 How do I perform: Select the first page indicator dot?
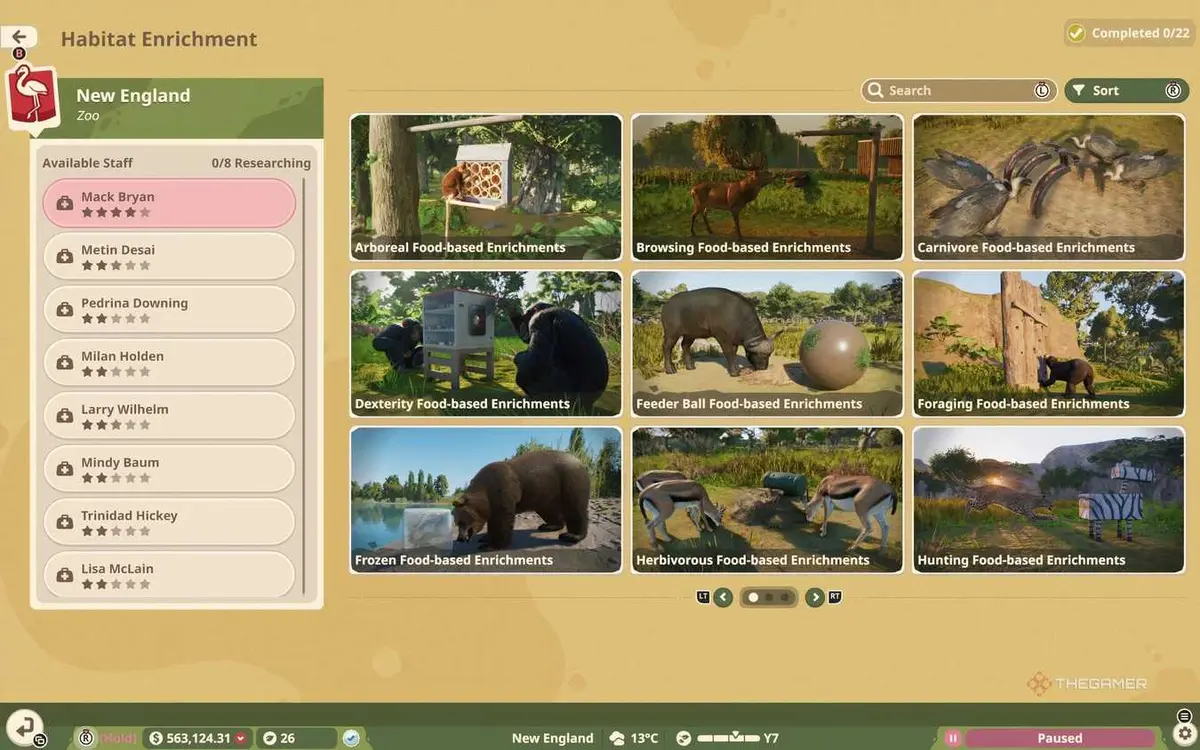point(753,597)
